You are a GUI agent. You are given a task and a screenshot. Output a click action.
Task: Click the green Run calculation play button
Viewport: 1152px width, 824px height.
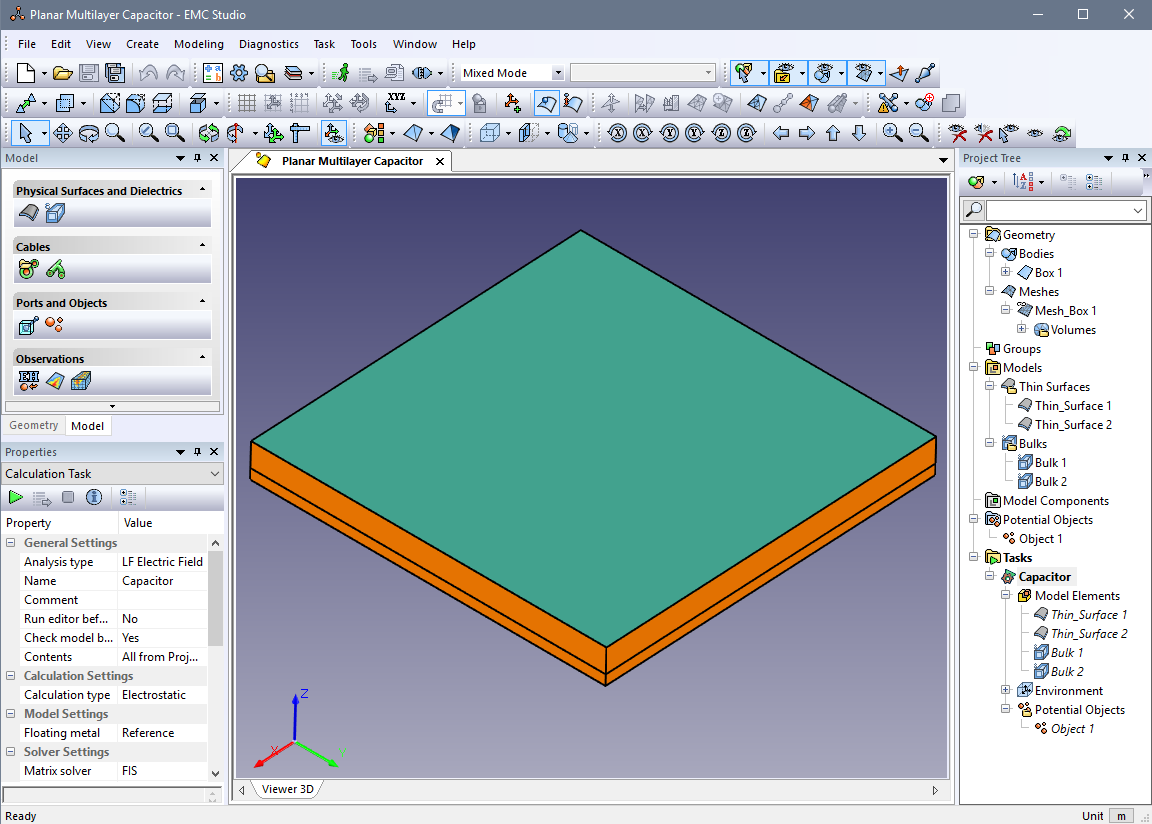click(x=16, y=497)
